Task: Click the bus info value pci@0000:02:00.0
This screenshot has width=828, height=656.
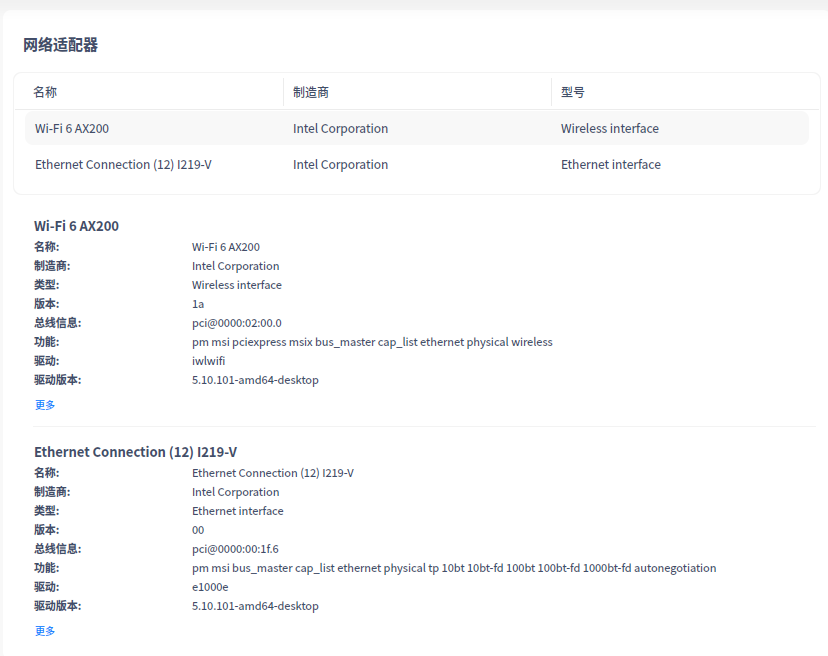Action: 237,323
